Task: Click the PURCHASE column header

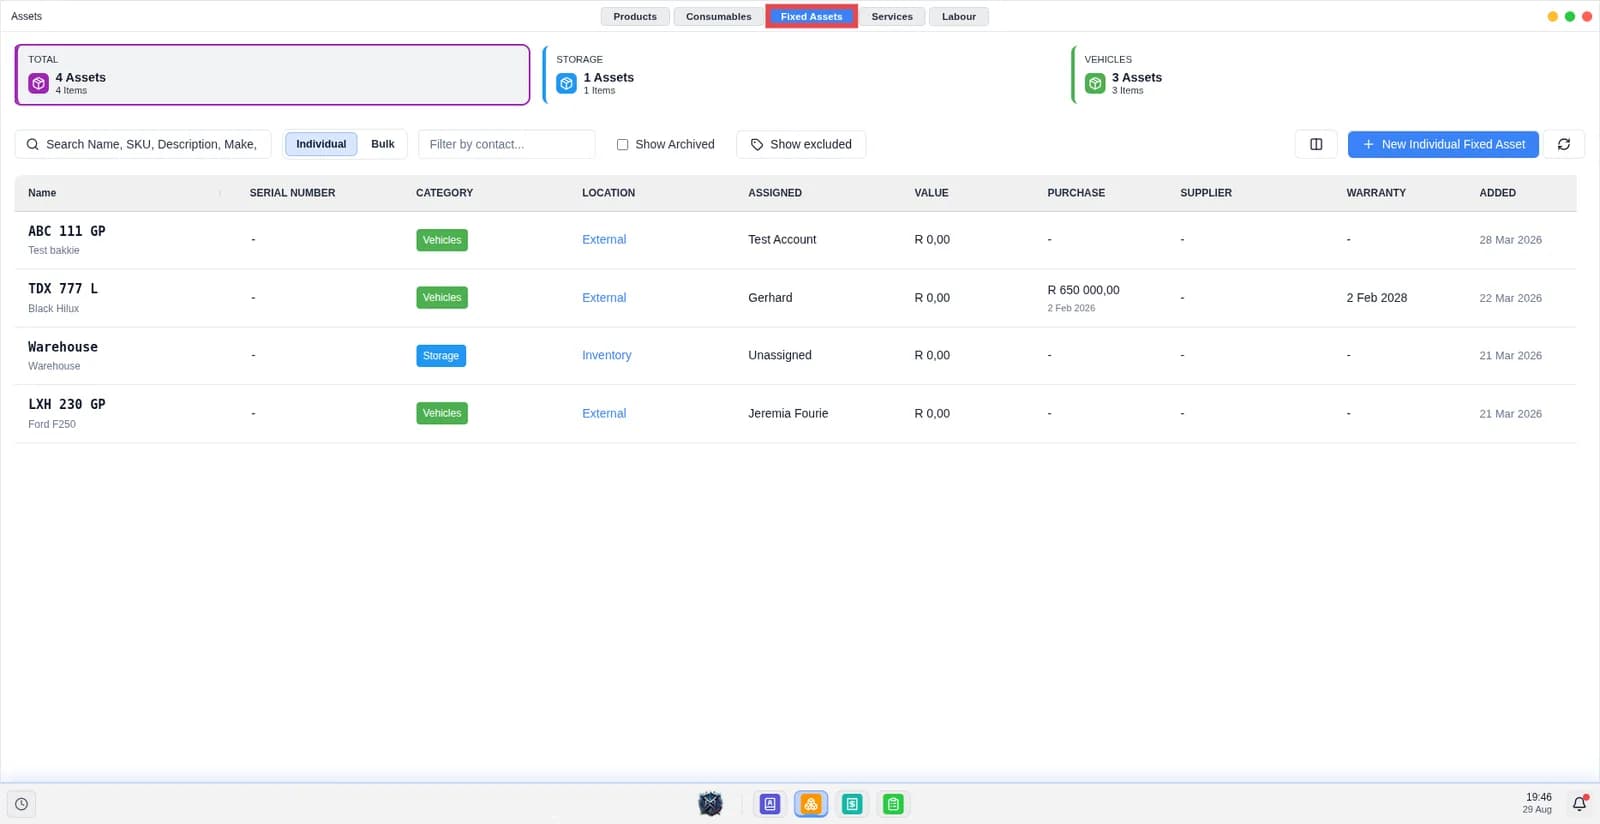Action: tap(1076, 193)
